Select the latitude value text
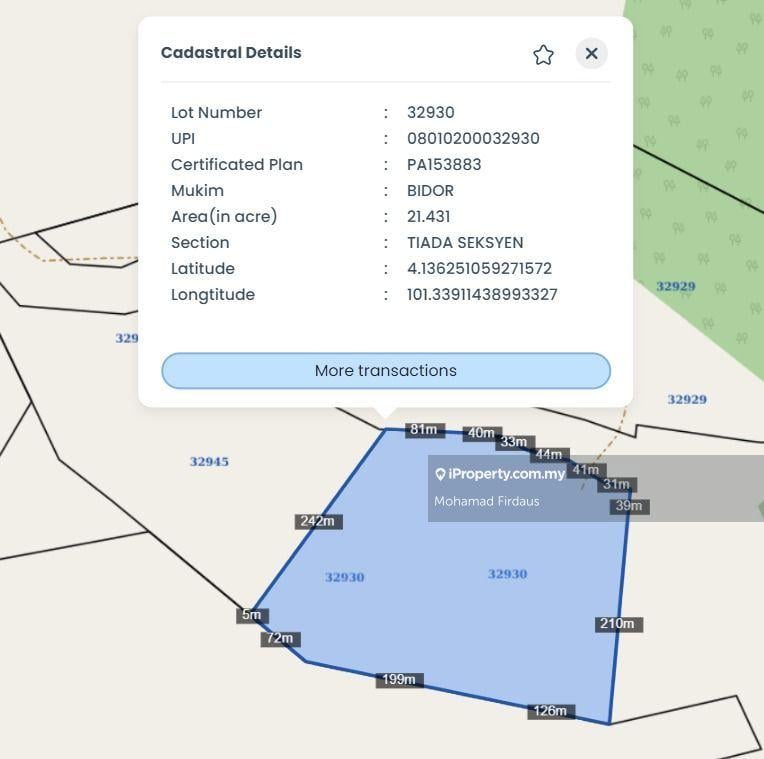The height and width of the screenshot is (759, 764). [479, 268]
